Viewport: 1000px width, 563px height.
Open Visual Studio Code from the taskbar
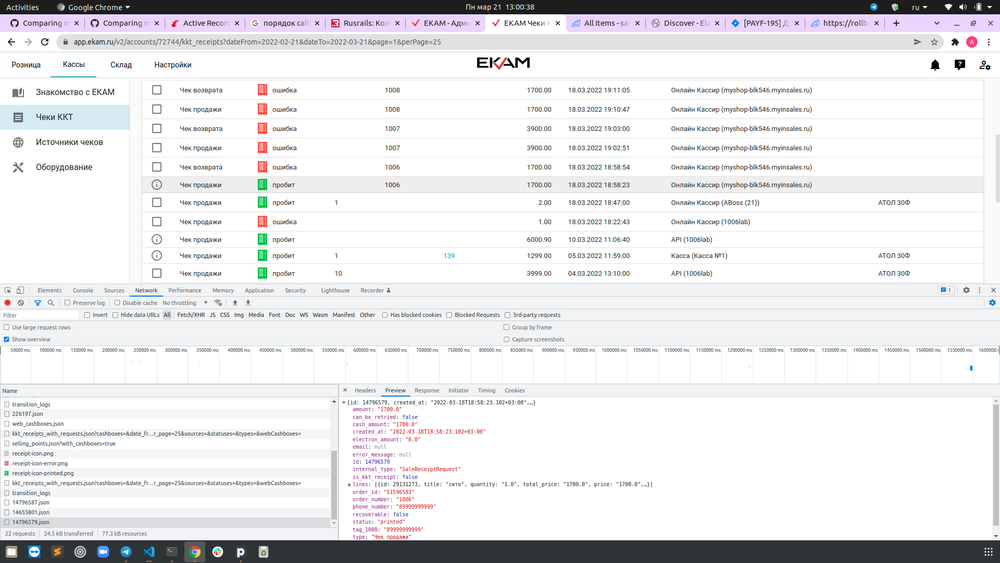point(148,551)
